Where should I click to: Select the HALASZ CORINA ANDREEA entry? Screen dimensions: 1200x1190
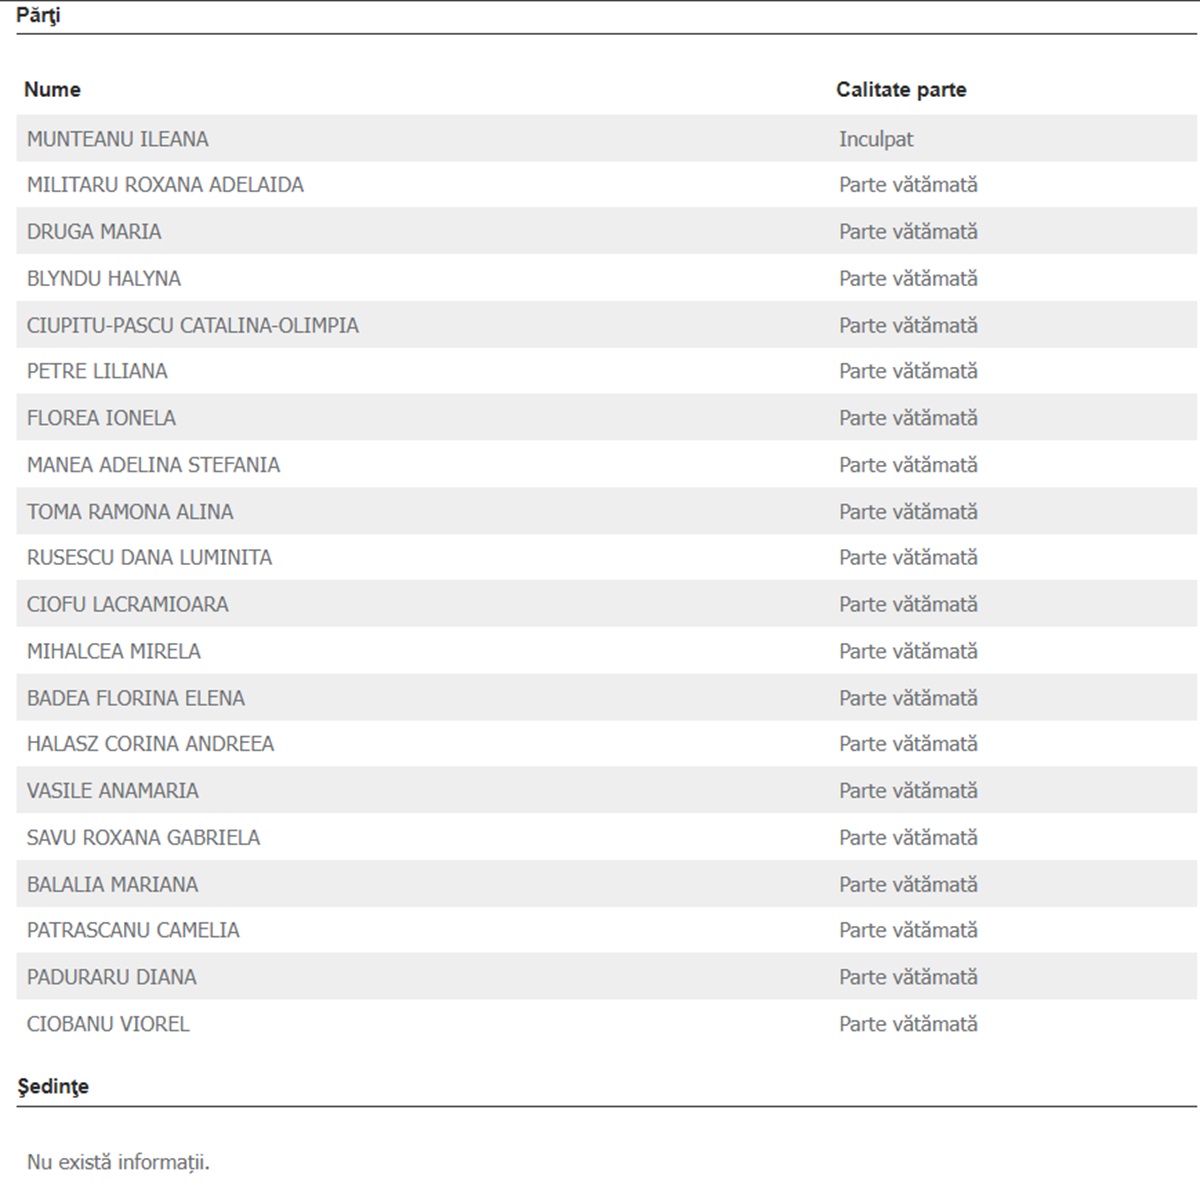[x=150, y=744]
